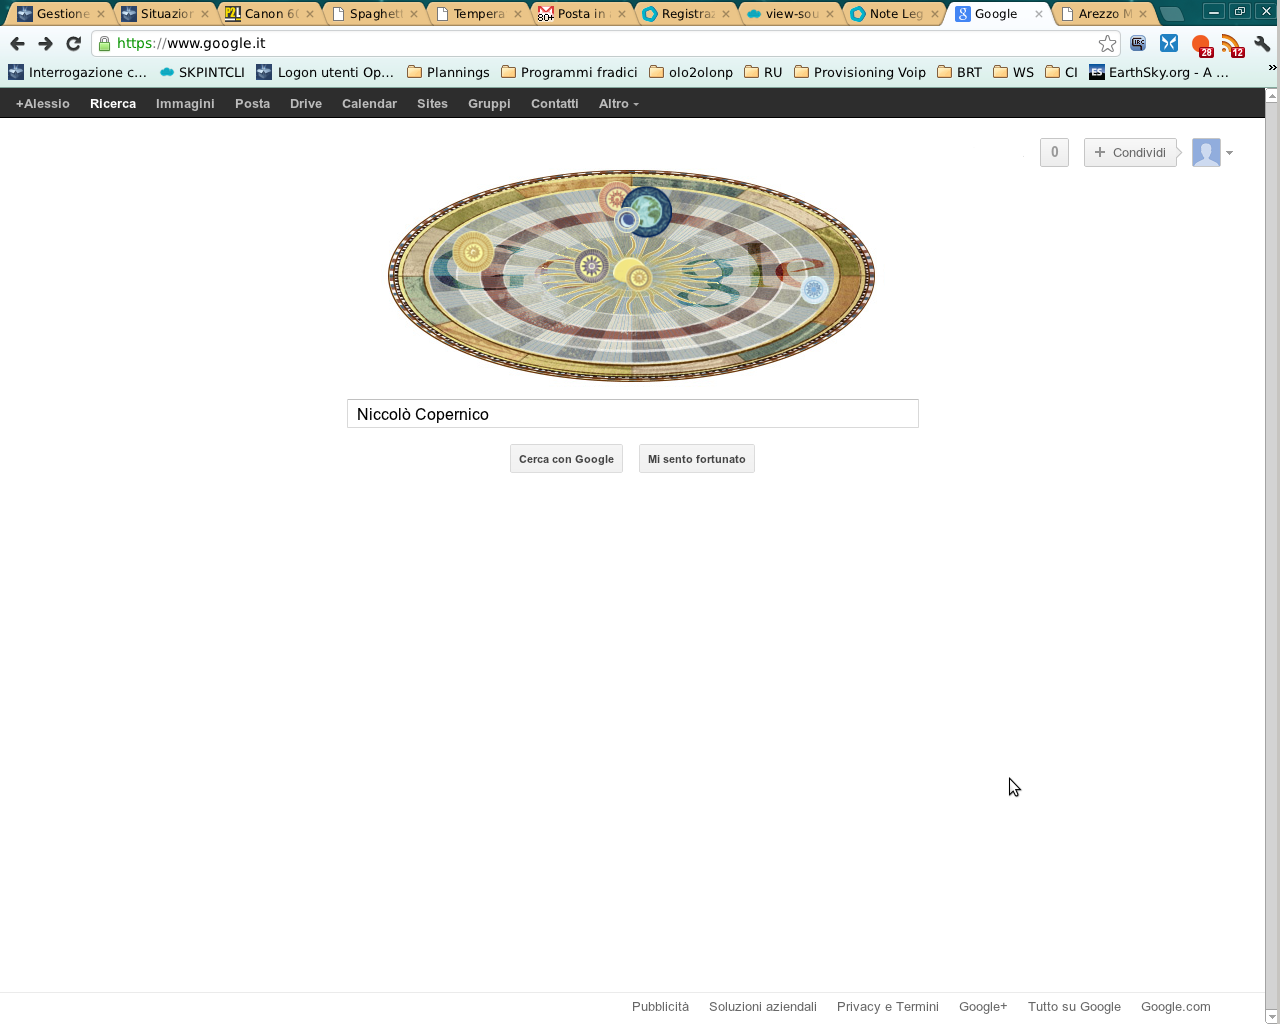
Task: Focus the search box containing Niccolò Copernico
Action: point(632,414)
